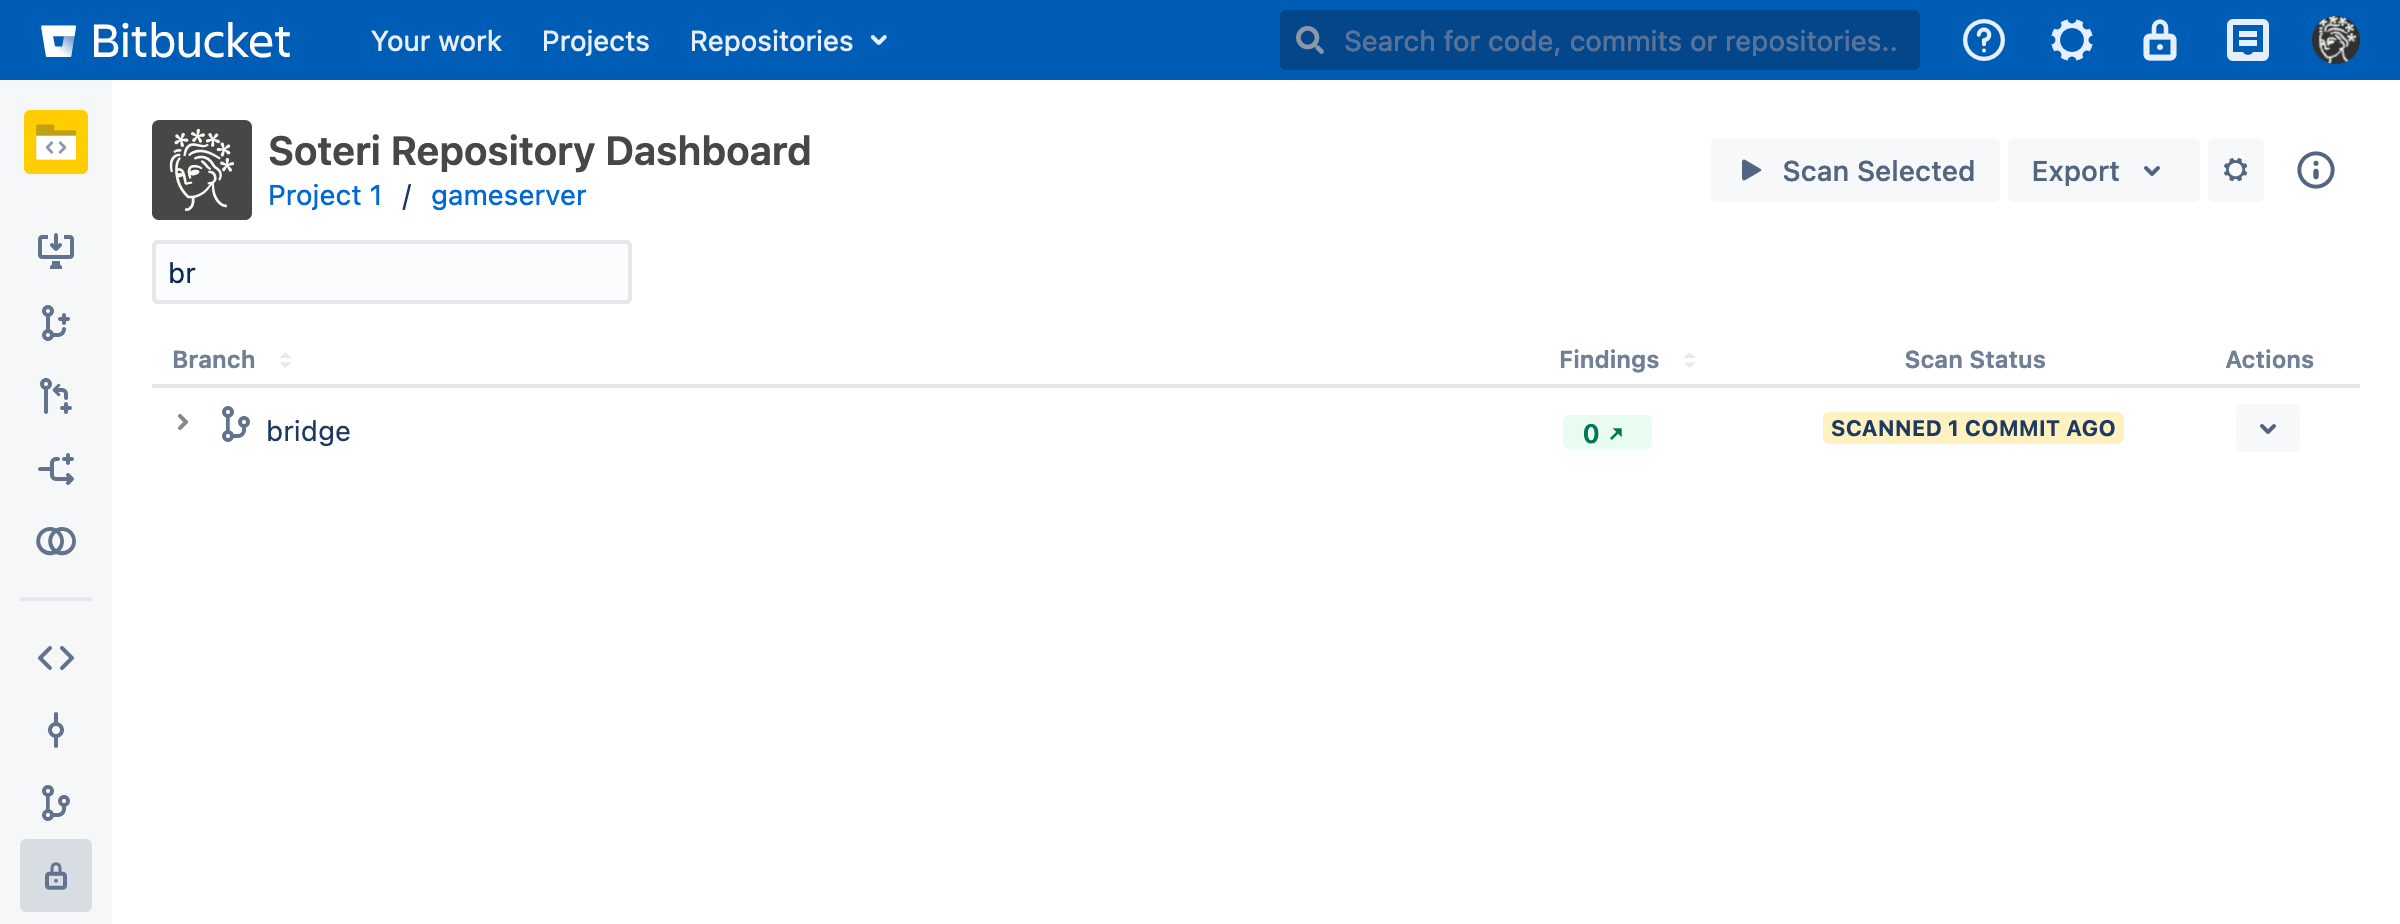Focus the branch filter input field

[x=392, y=273]
